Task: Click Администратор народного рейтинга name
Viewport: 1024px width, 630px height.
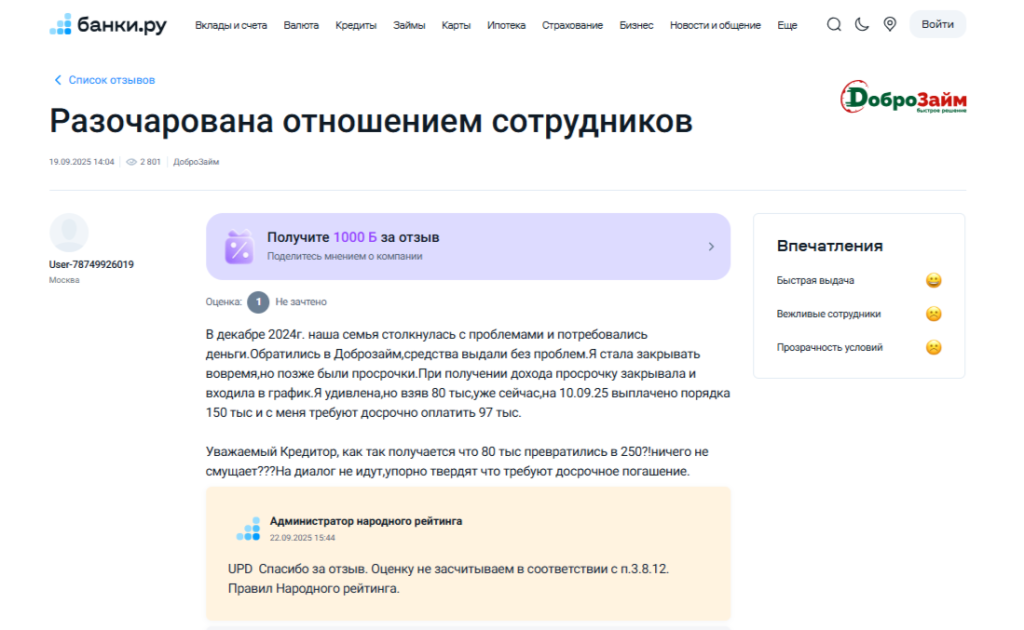Action: pyautogui.click(x=366, y=521)
